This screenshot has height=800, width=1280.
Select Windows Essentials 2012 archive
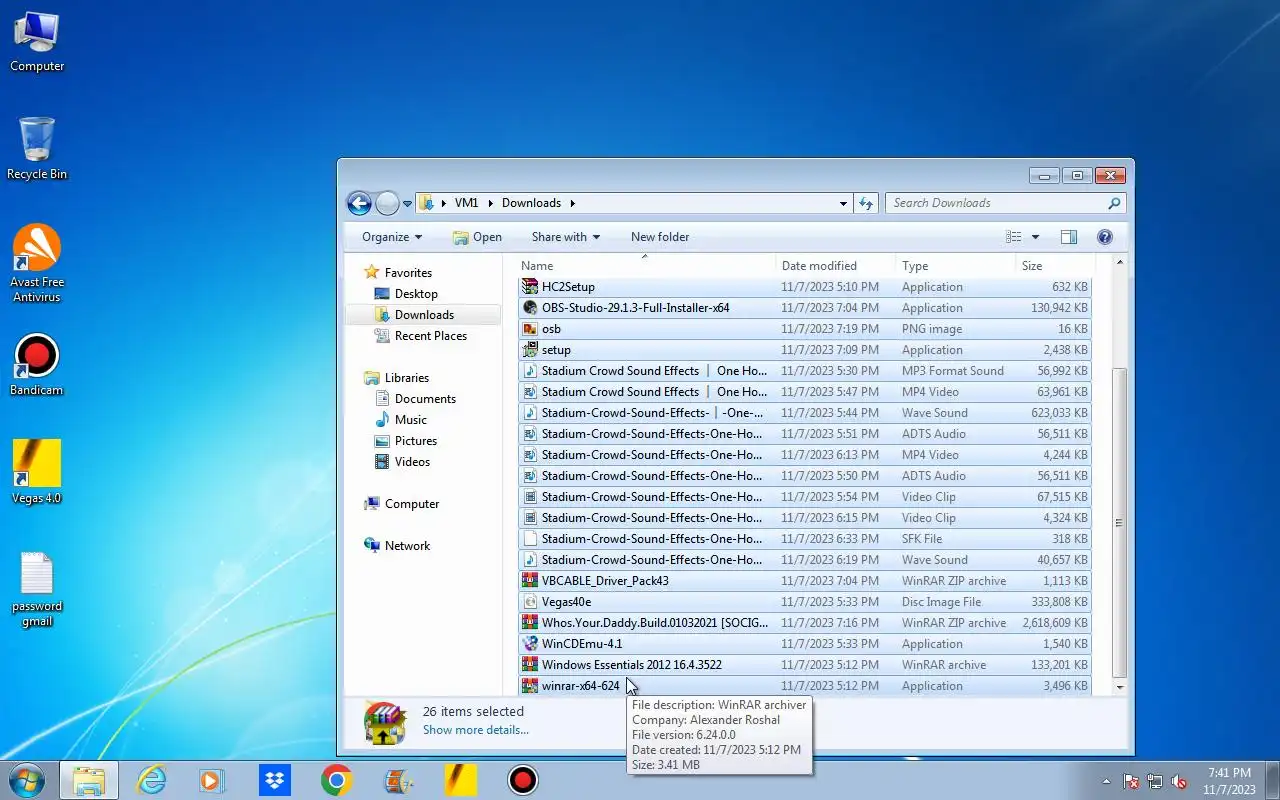tap(804, 665)
